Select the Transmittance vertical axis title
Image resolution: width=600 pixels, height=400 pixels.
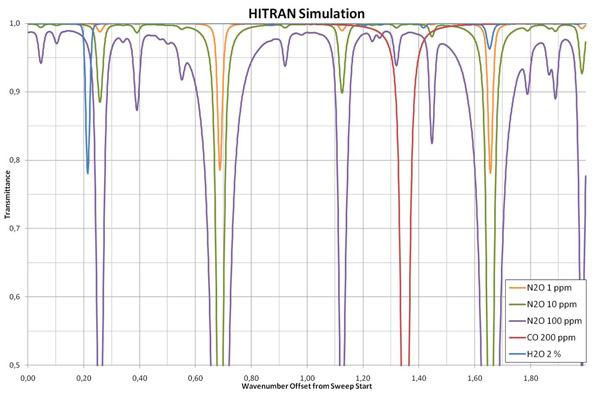point(8,193)
